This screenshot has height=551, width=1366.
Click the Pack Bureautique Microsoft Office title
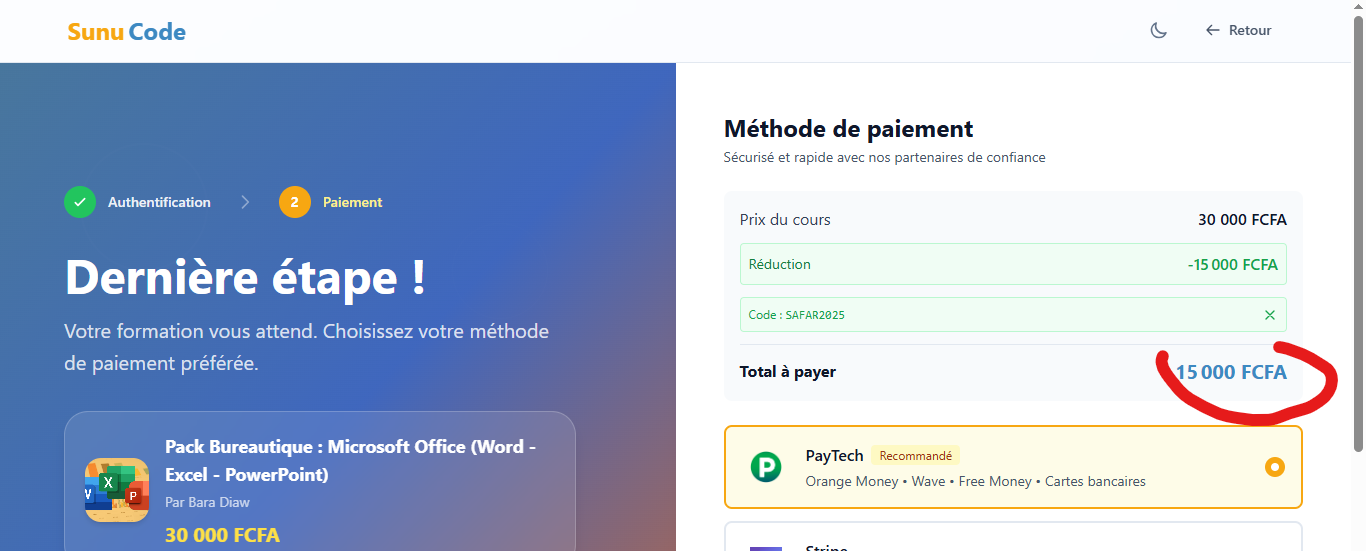pyautogui.click(x=350, y=461)
